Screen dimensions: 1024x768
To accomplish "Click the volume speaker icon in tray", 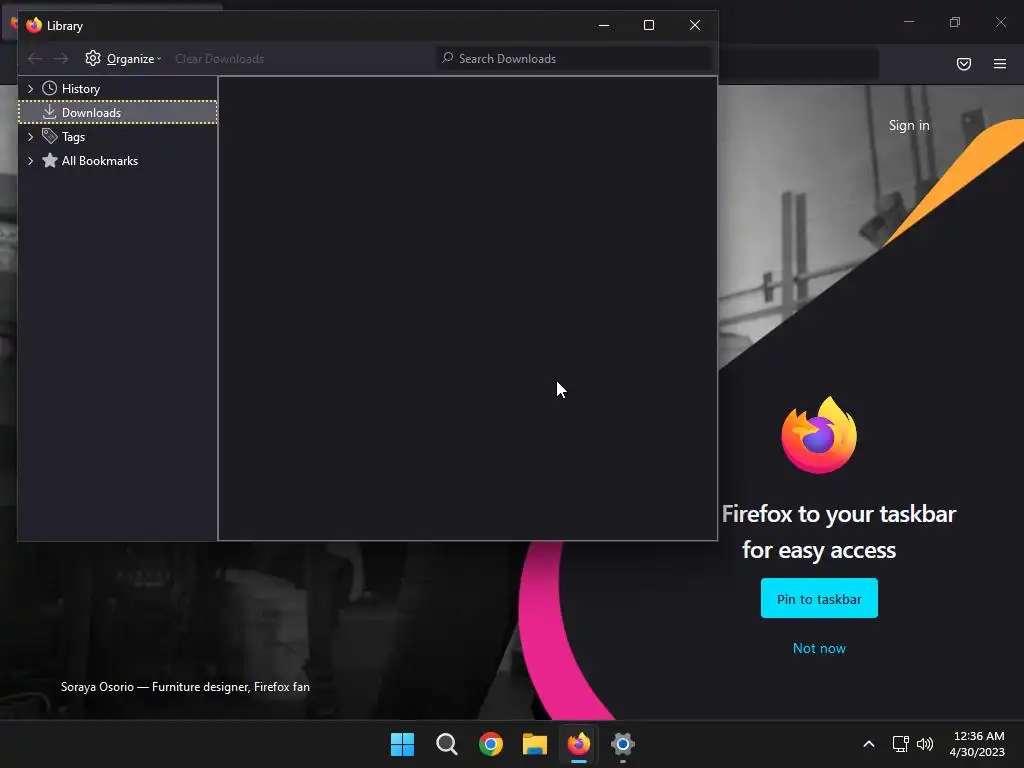I will 925,744.
